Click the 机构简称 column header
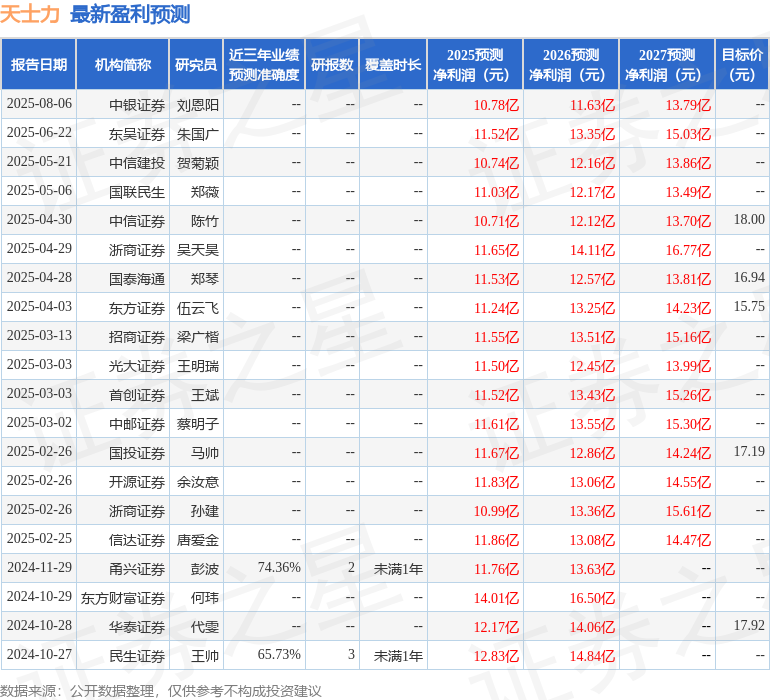Image resolution: width=770 pixels, height=700 pixels. [x=123, y=64]
